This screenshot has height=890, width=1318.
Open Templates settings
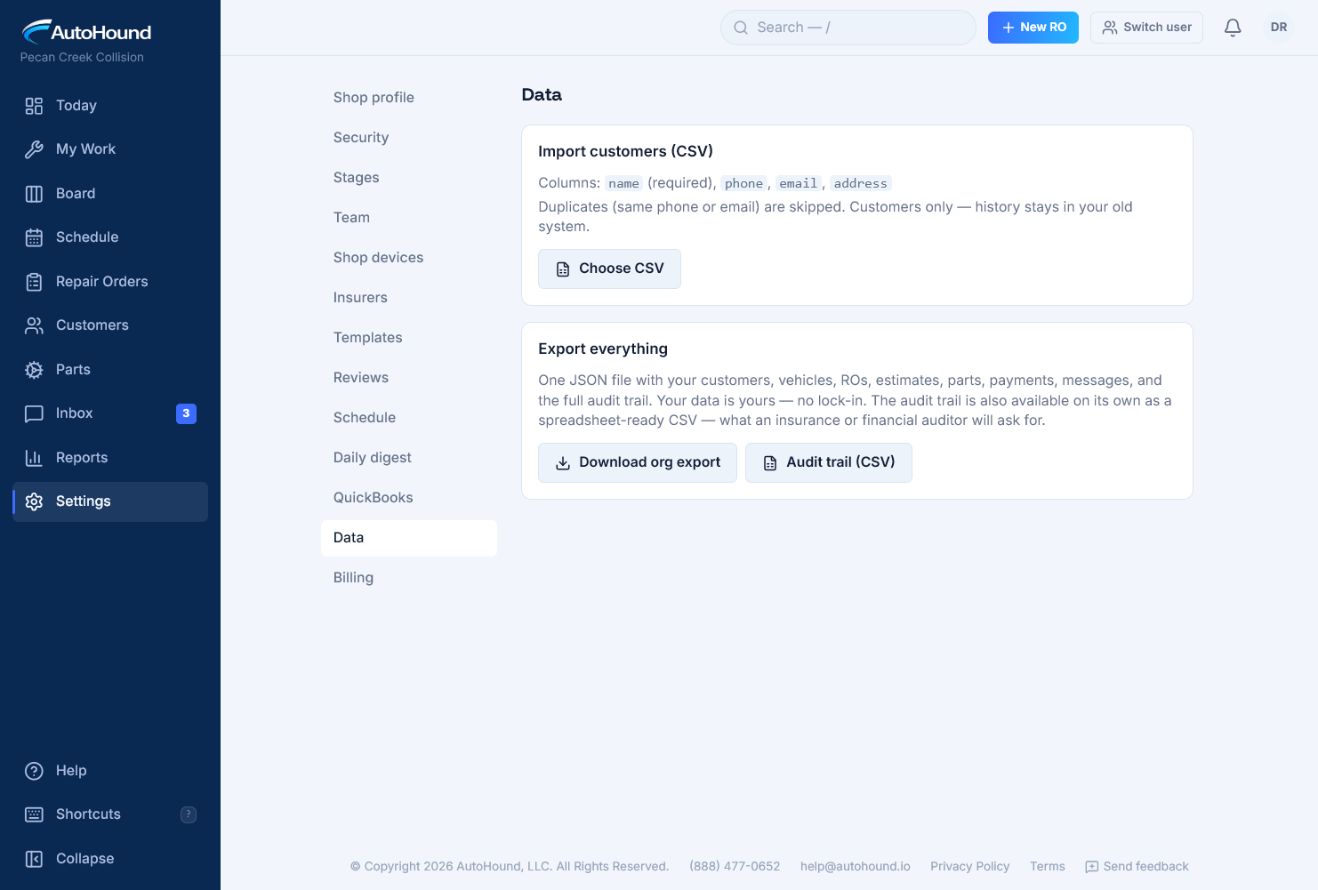tap(408, 338)
